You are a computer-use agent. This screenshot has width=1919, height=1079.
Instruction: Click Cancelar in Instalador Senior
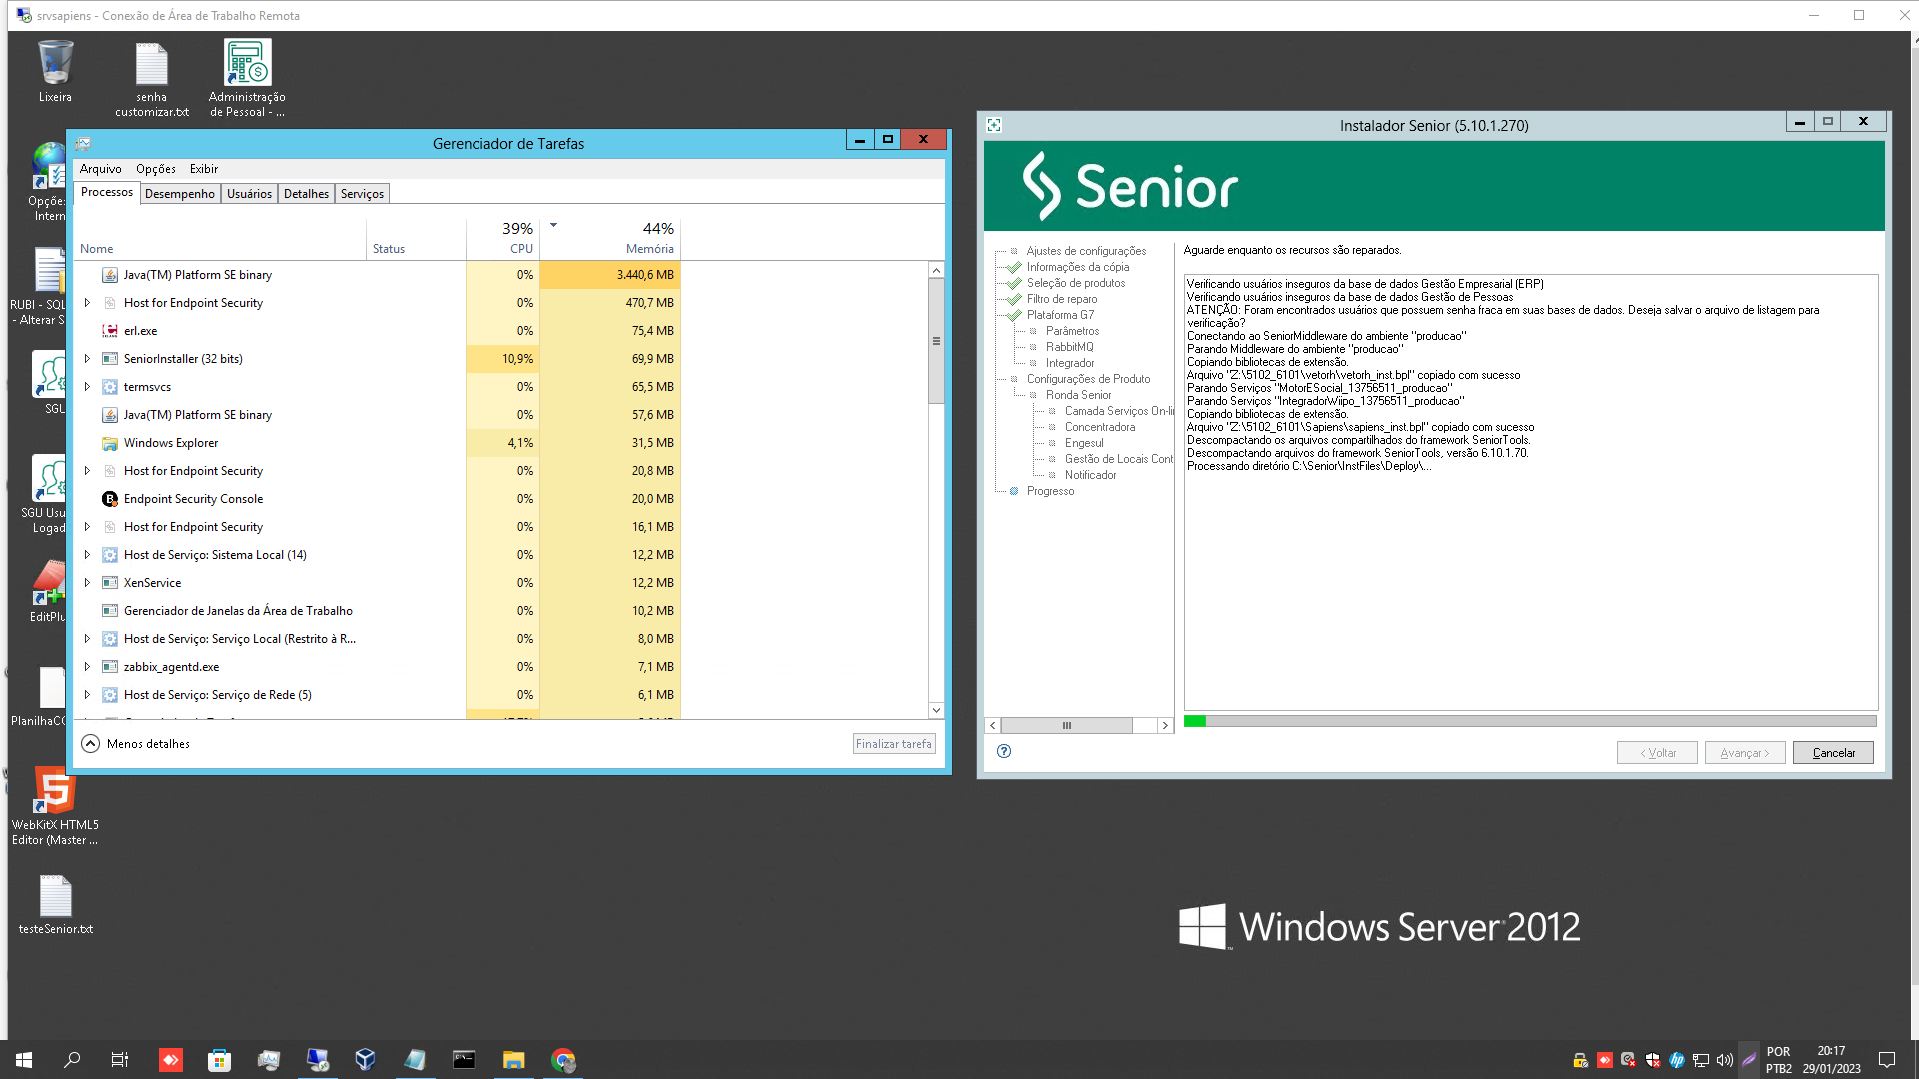(x=1833, y=753)
